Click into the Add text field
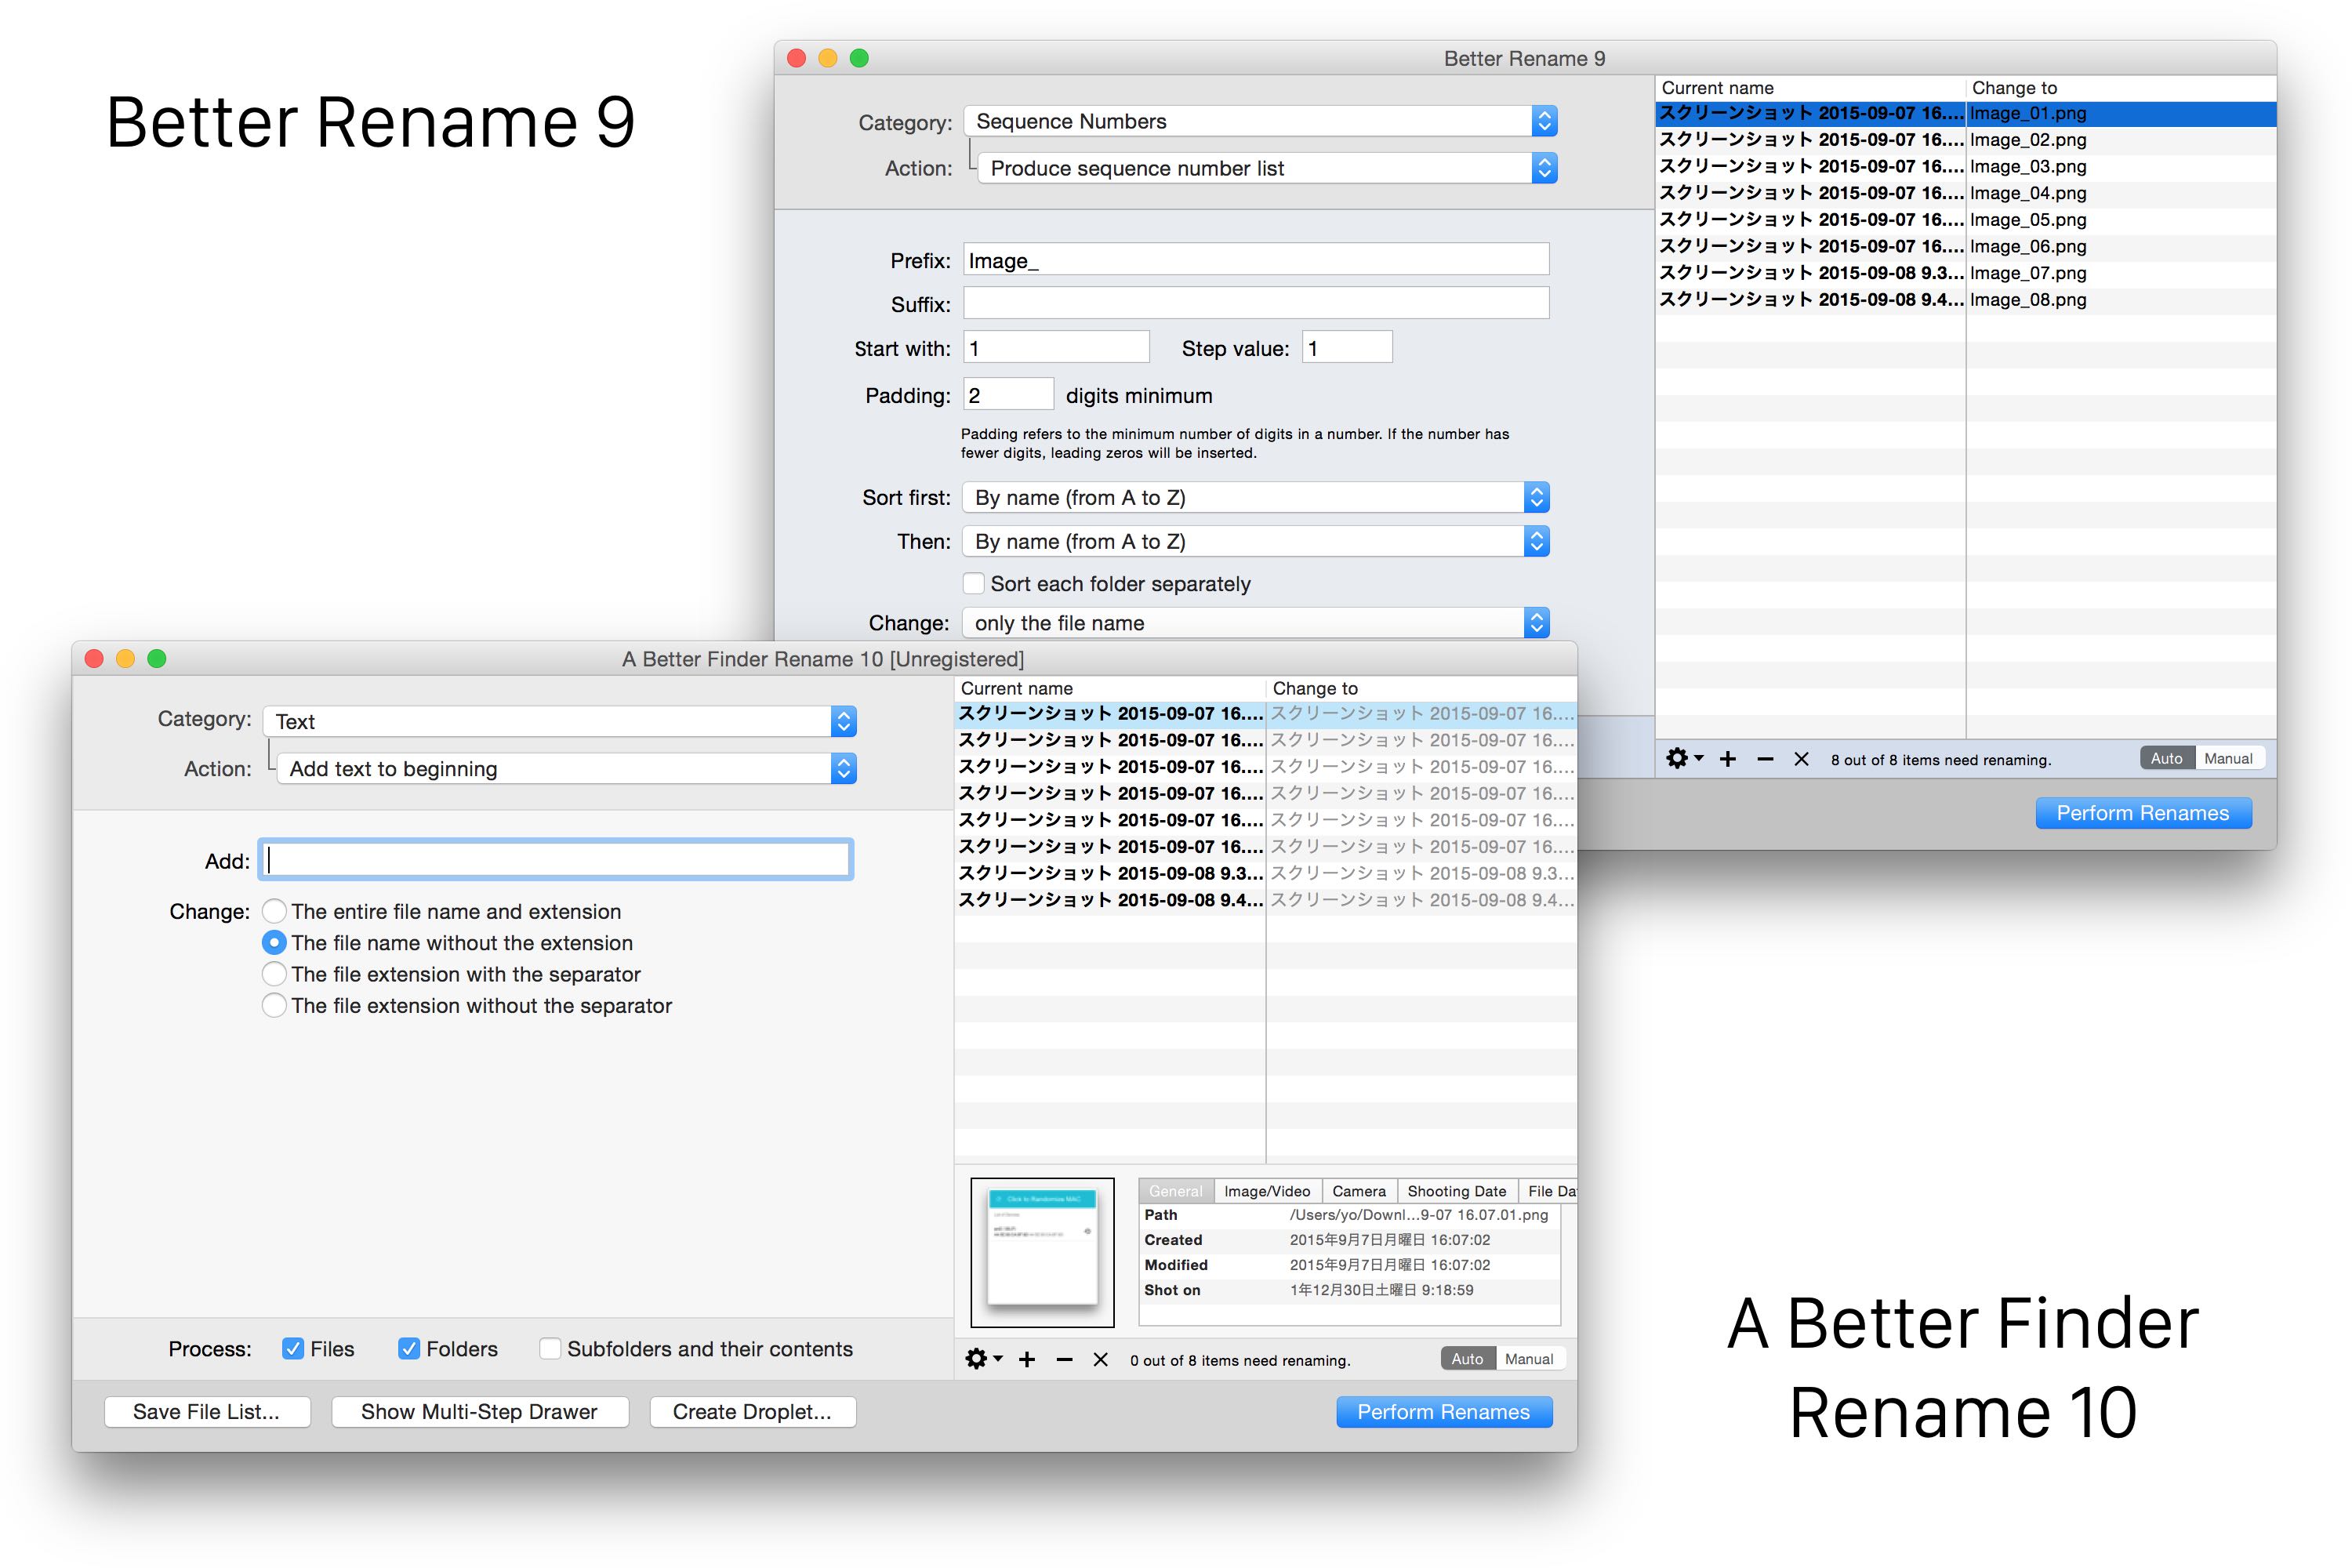2352x1568 pixels. 556,860
